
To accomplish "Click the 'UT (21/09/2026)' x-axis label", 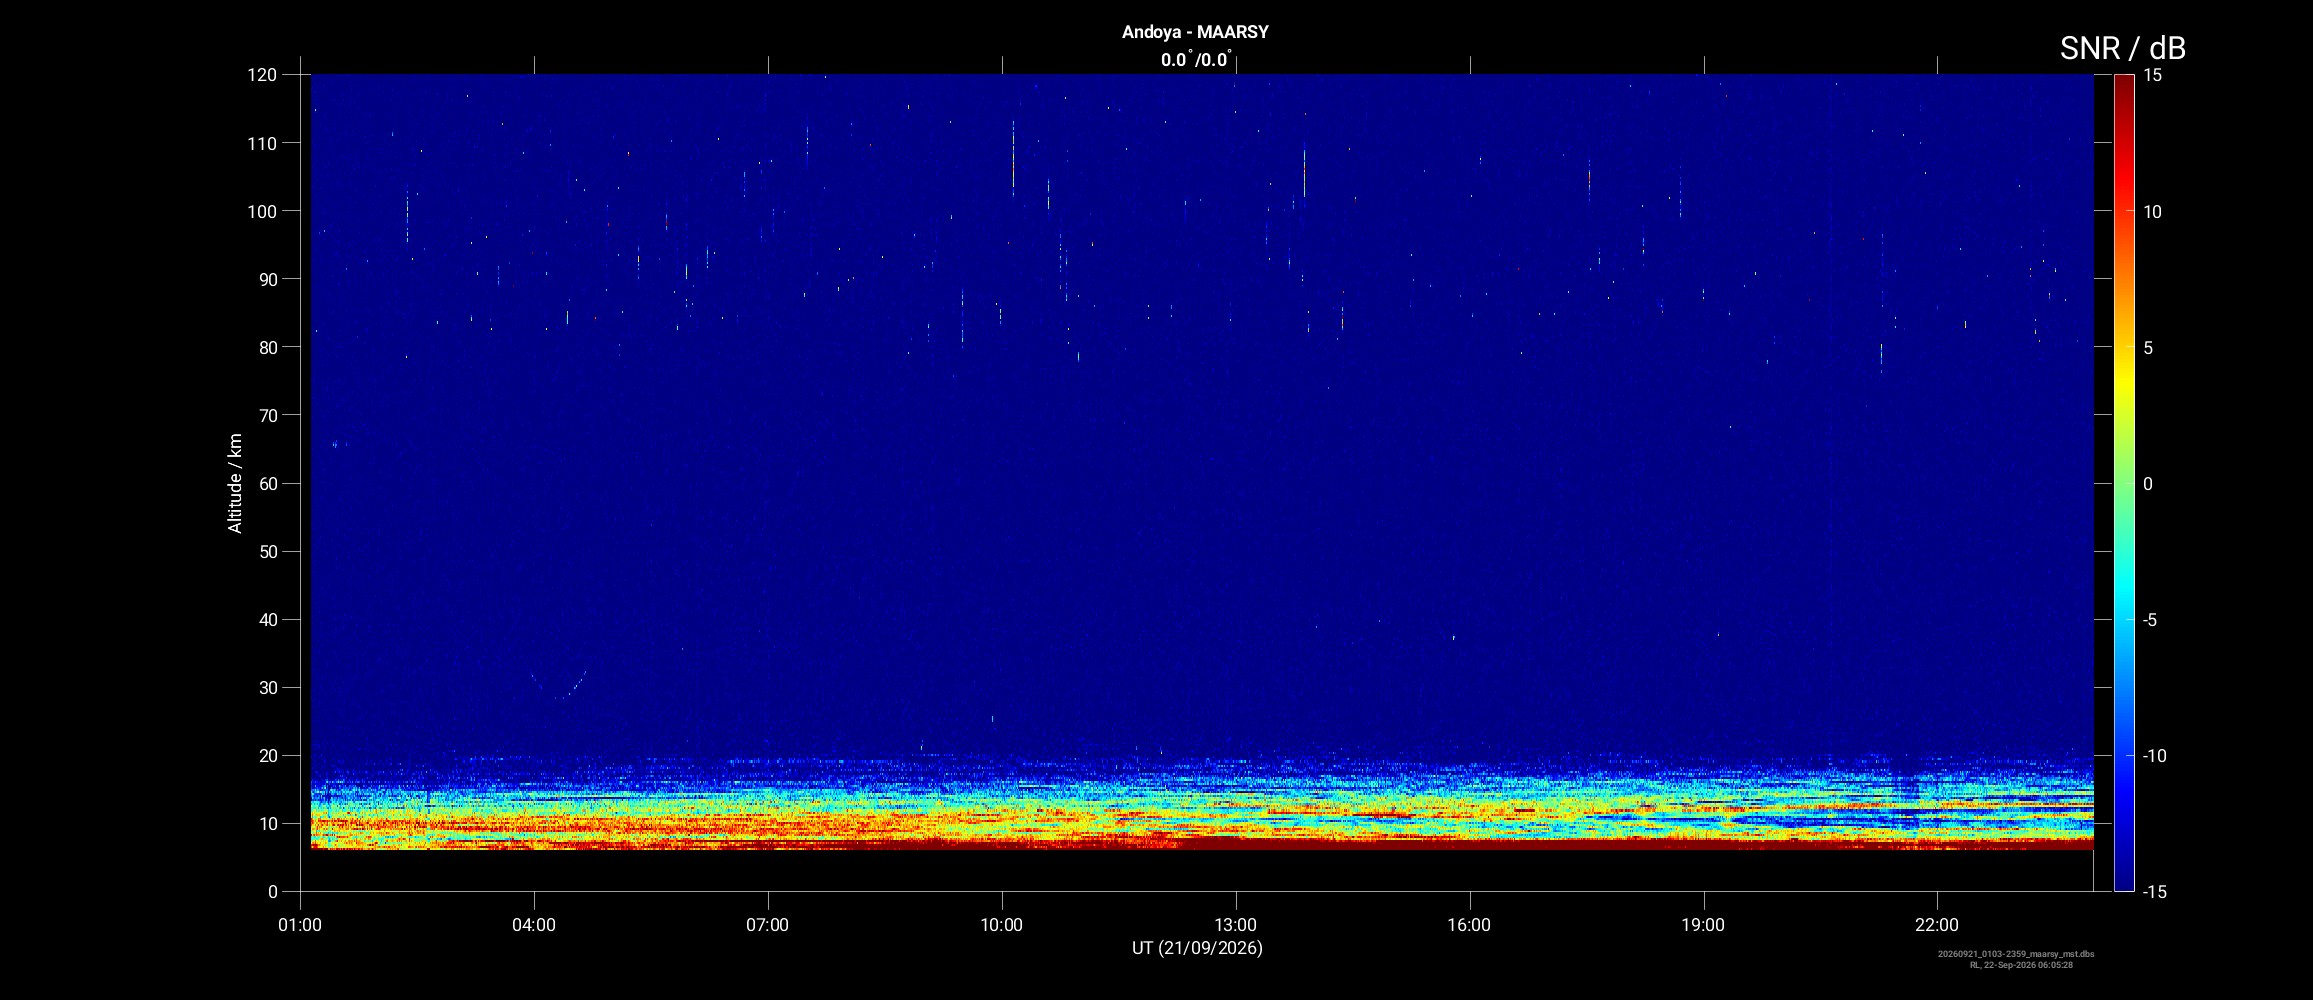I will [1197, 948].
